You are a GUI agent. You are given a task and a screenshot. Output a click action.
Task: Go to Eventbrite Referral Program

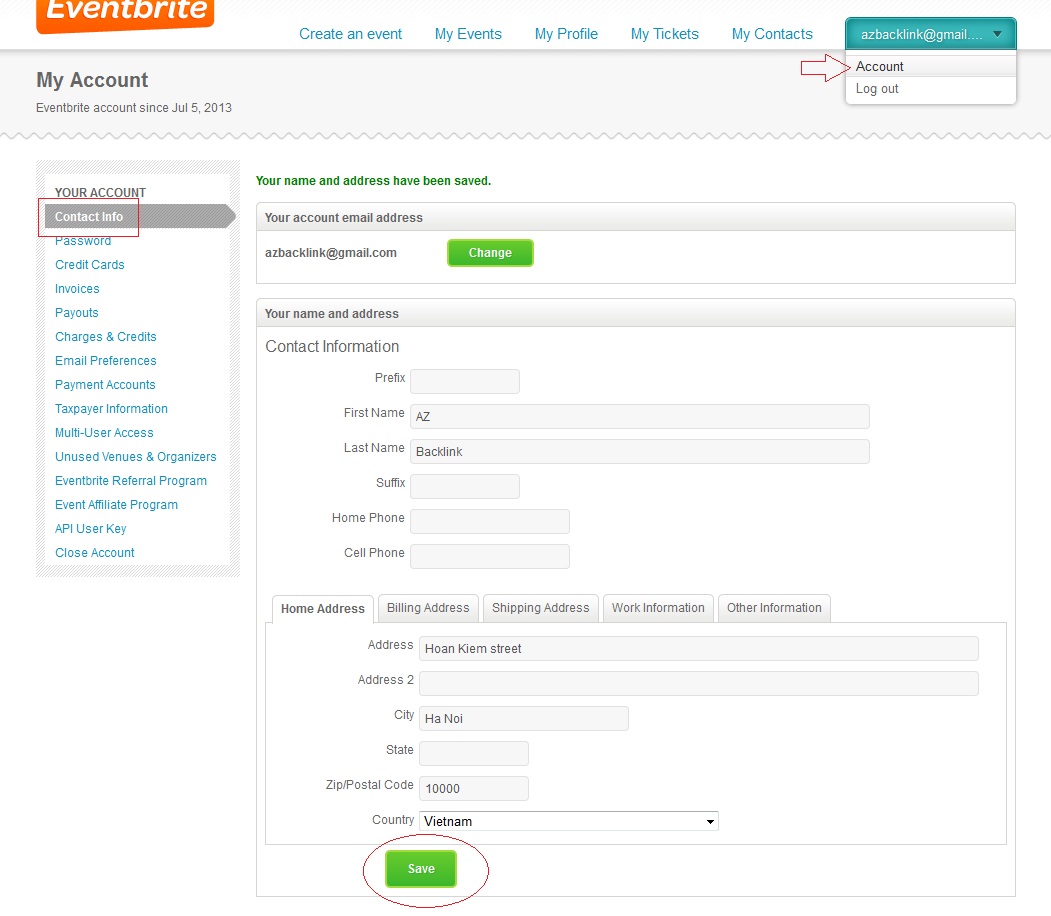[x=131, y=481]
